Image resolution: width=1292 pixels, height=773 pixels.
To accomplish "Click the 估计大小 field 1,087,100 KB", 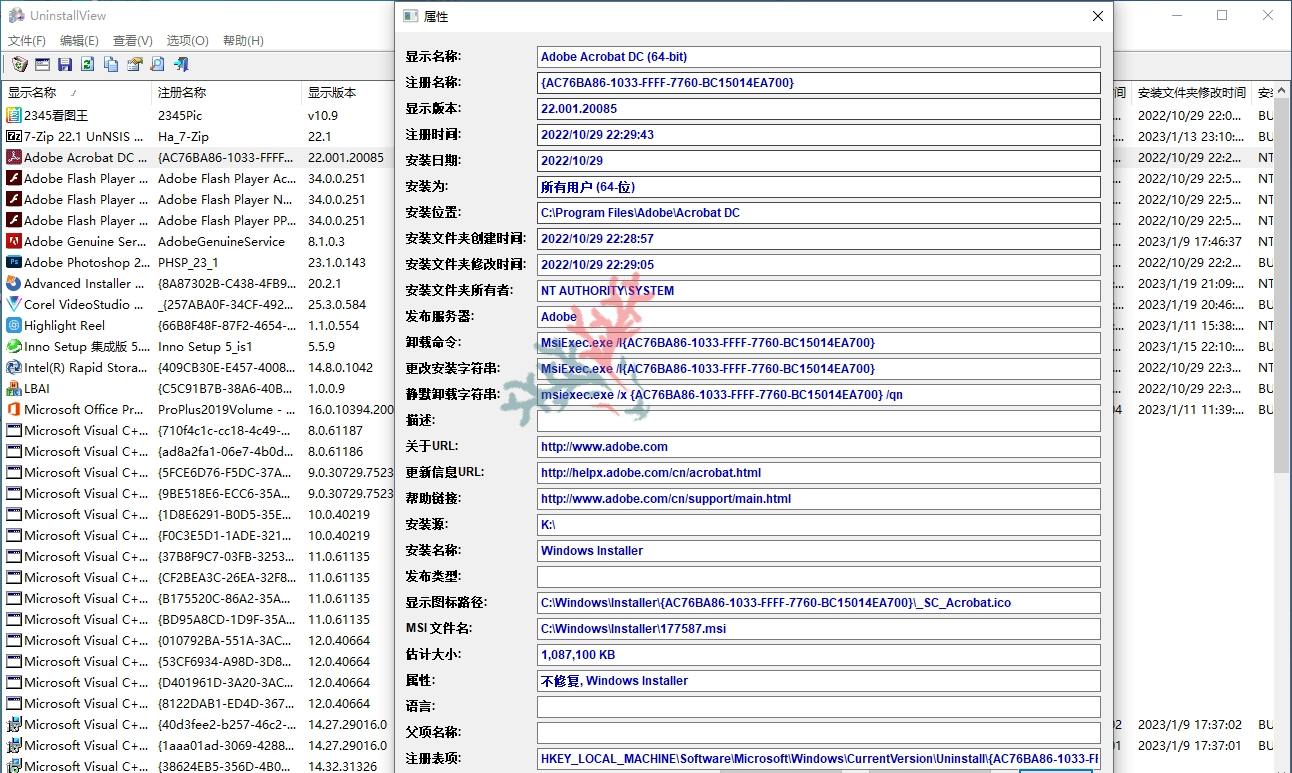I will coord(818,655).
